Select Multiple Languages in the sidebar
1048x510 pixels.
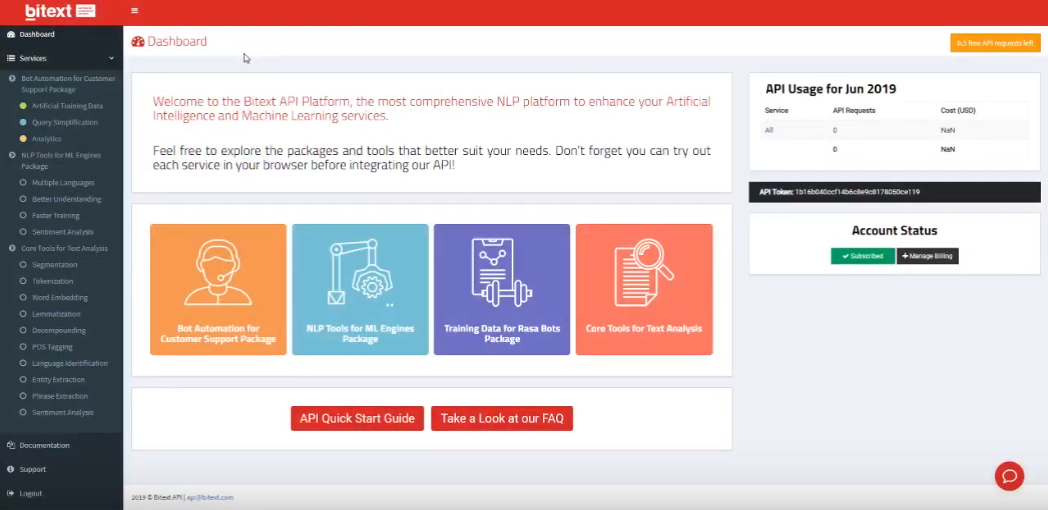pyautogui.click(x=63, y=182)
